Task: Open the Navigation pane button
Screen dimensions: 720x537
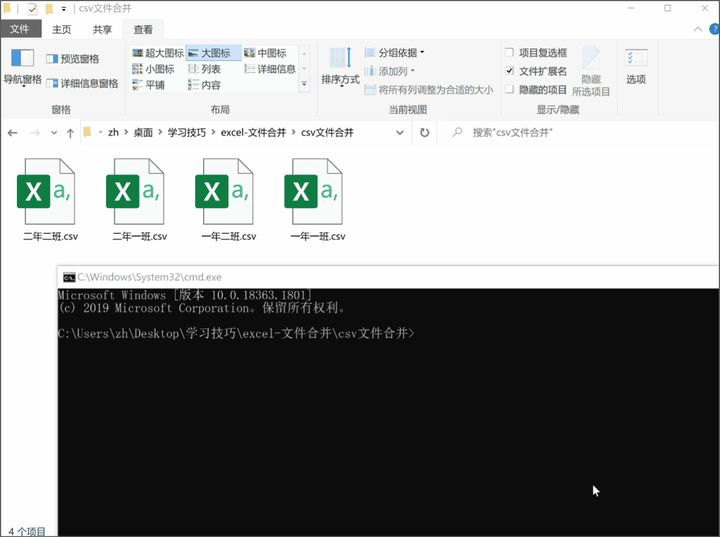Action: 22,67
